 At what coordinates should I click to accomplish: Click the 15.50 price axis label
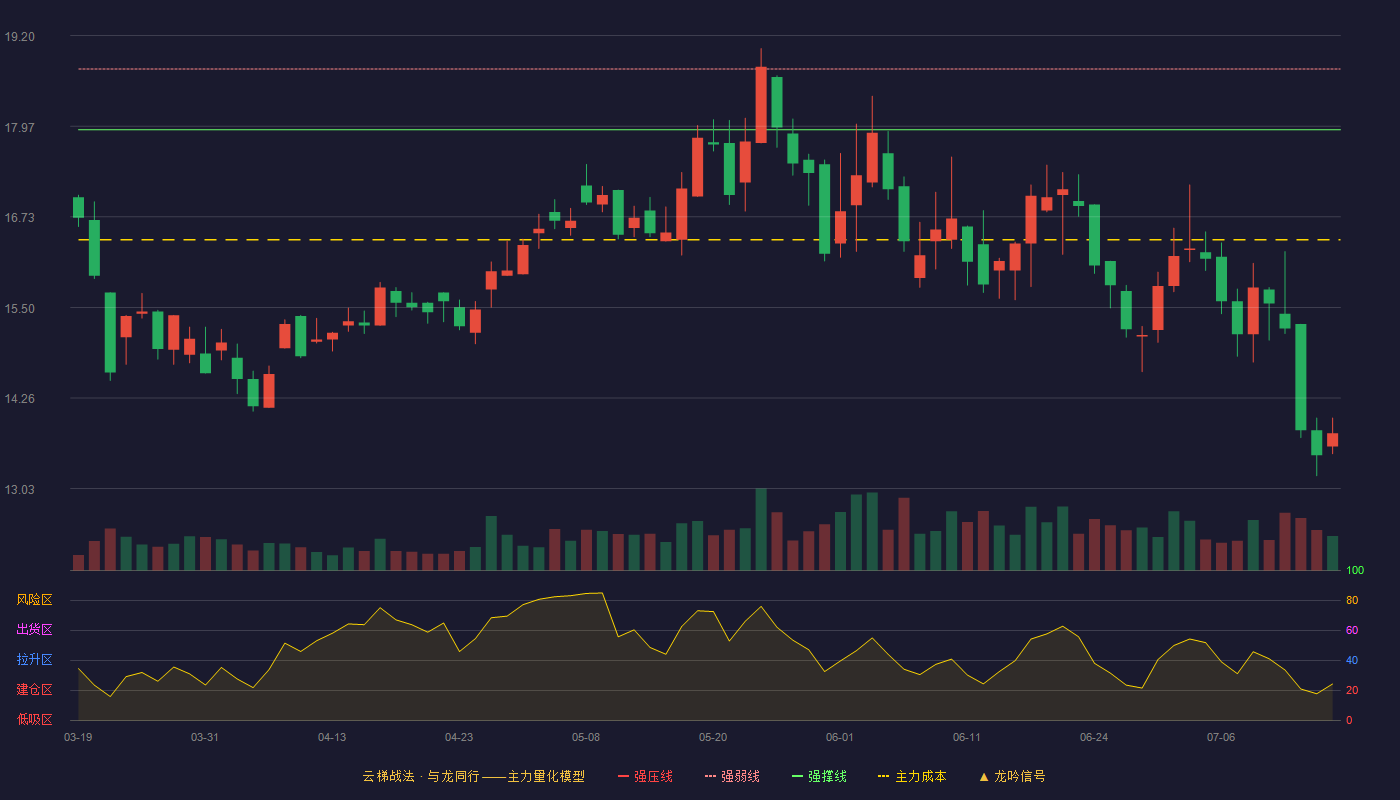point(19,309)
